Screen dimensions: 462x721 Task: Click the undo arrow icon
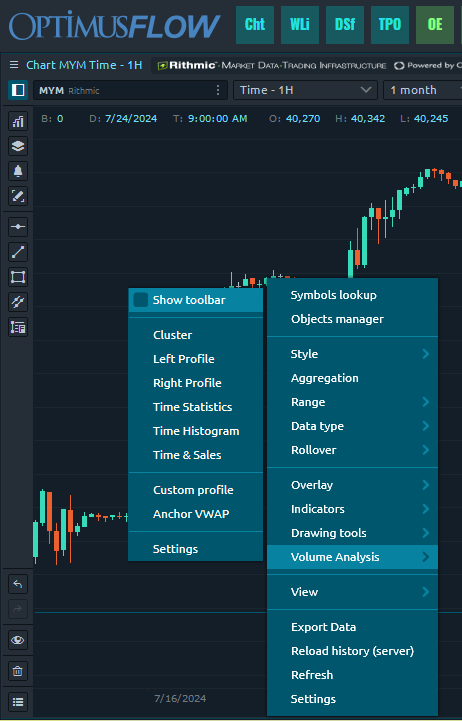[18, 584]
